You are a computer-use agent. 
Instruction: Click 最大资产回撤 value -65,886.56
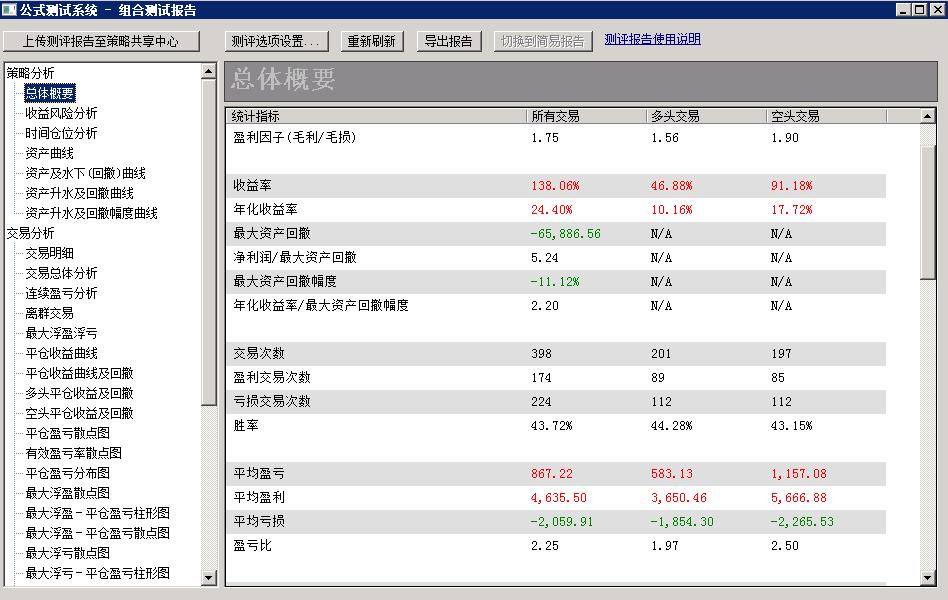565,233
